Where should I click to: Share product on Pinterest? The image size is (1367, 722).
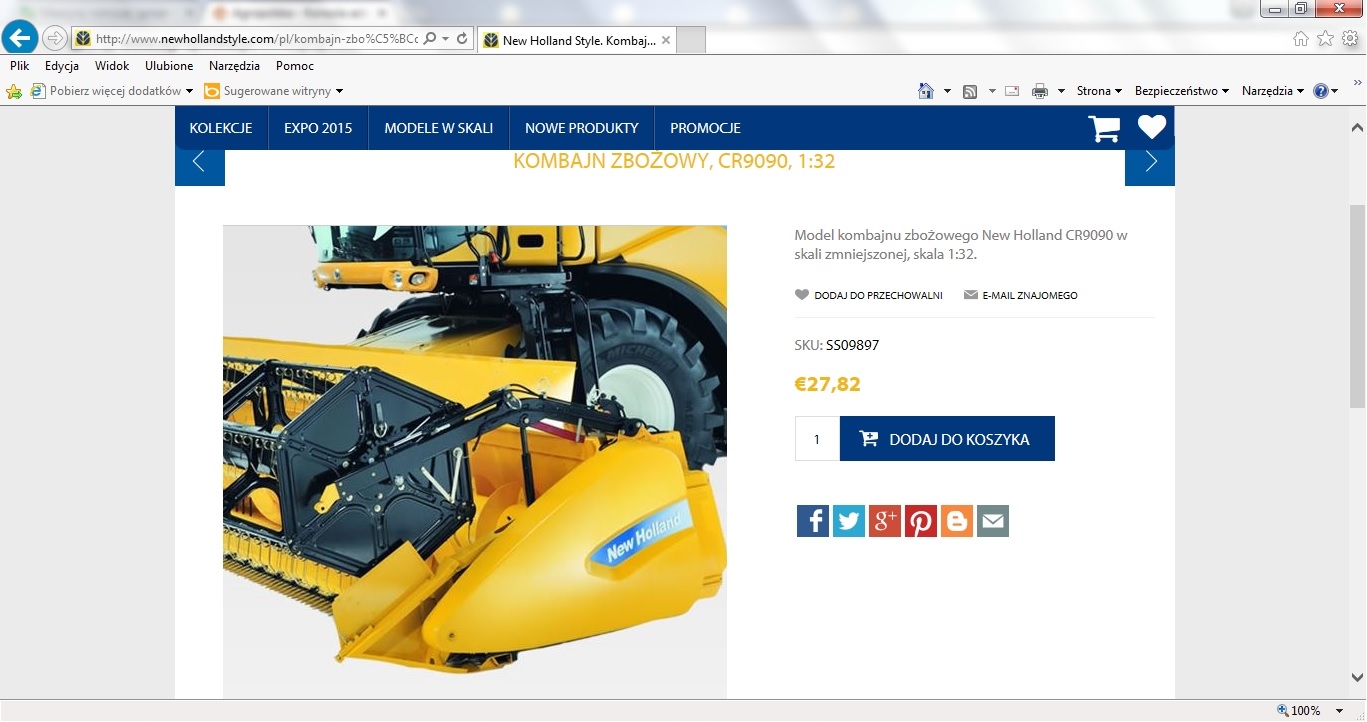point(921,521)
